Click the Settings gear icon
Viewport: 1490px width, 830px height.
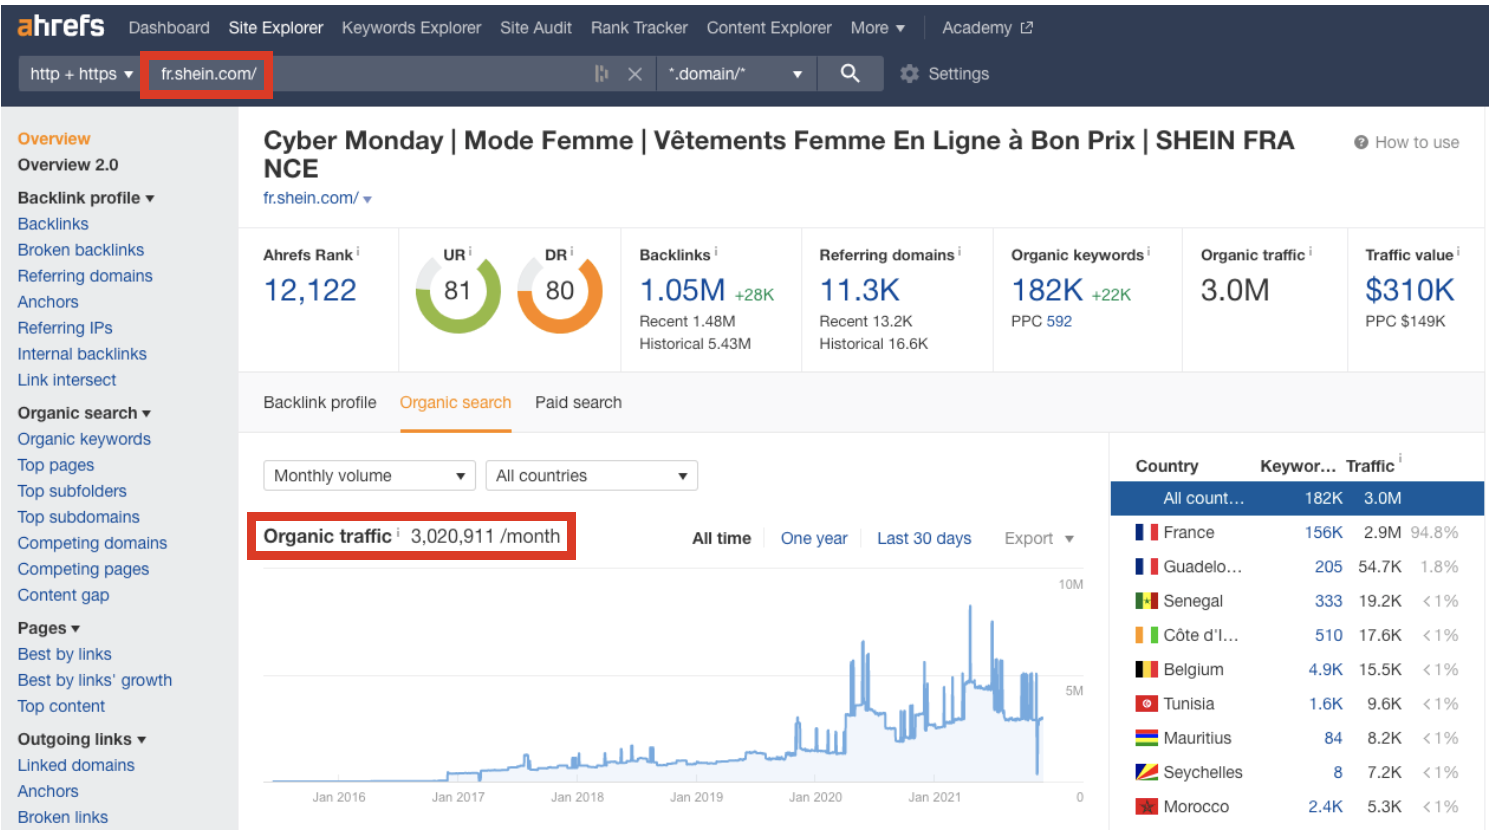pyautogui.click(x=909, y=73)
